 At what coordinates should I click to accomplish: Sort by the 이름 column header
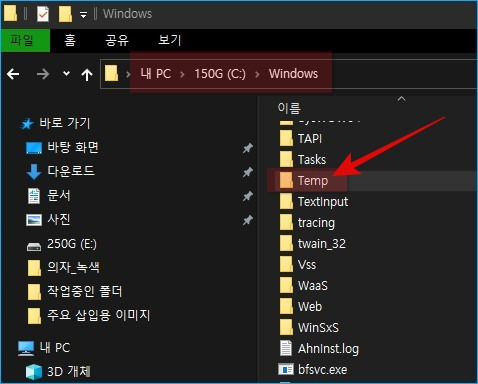(289, 108)
